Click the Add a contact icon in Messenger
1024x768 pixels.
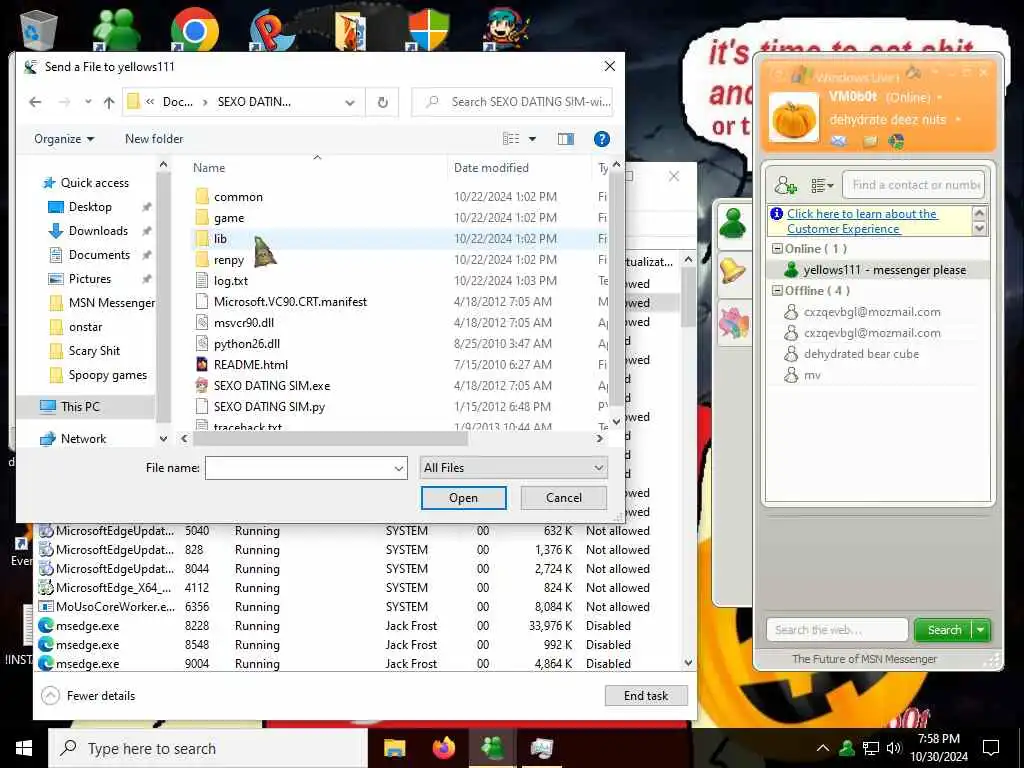[785, 185]
